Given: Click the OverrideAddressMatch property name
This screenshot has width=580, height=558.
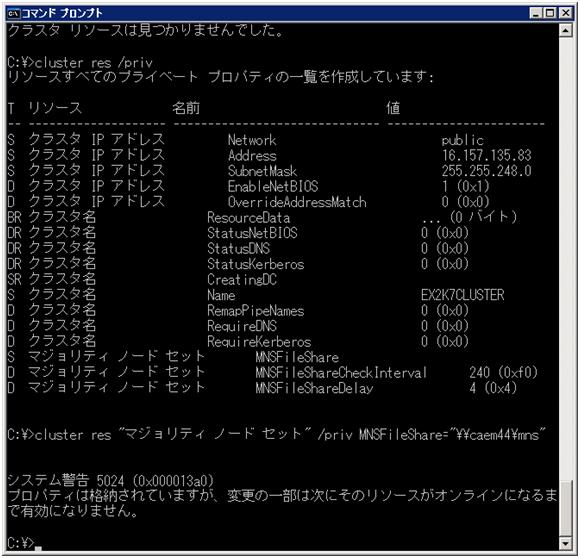Looking at the screenshot, I should 297,202.
